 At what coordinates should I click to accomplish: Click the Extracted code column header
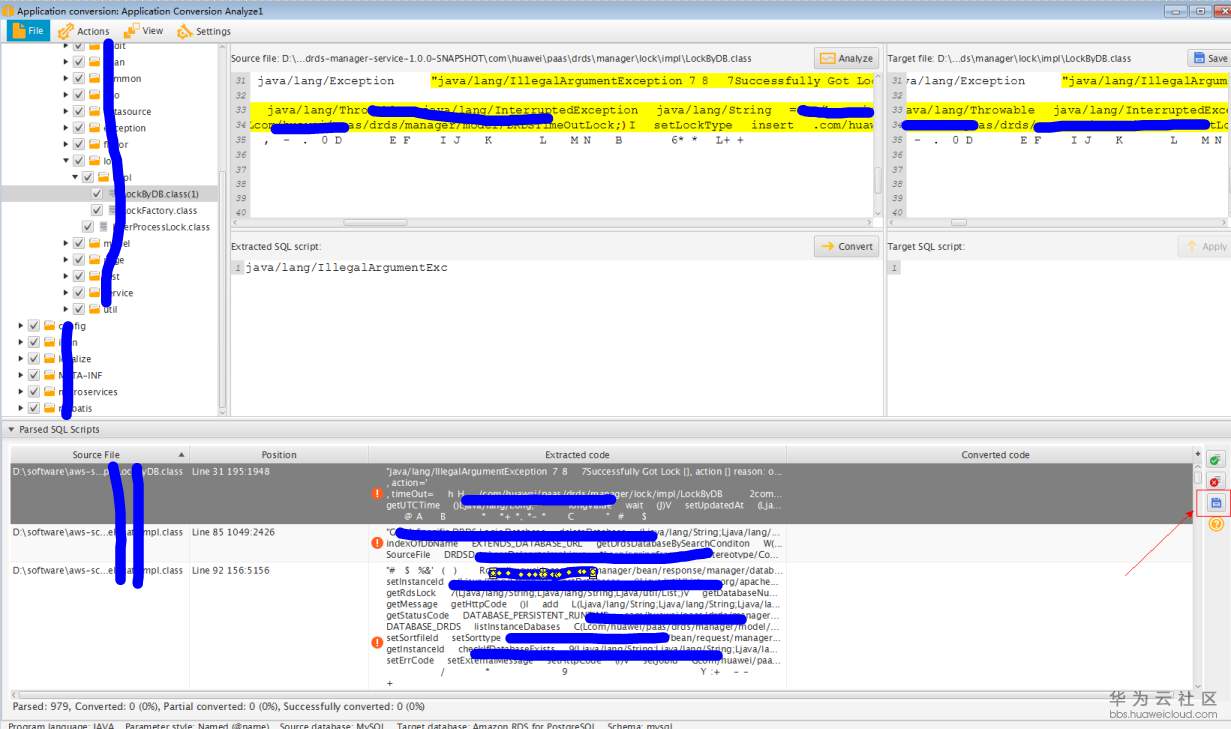click(577, 455)
